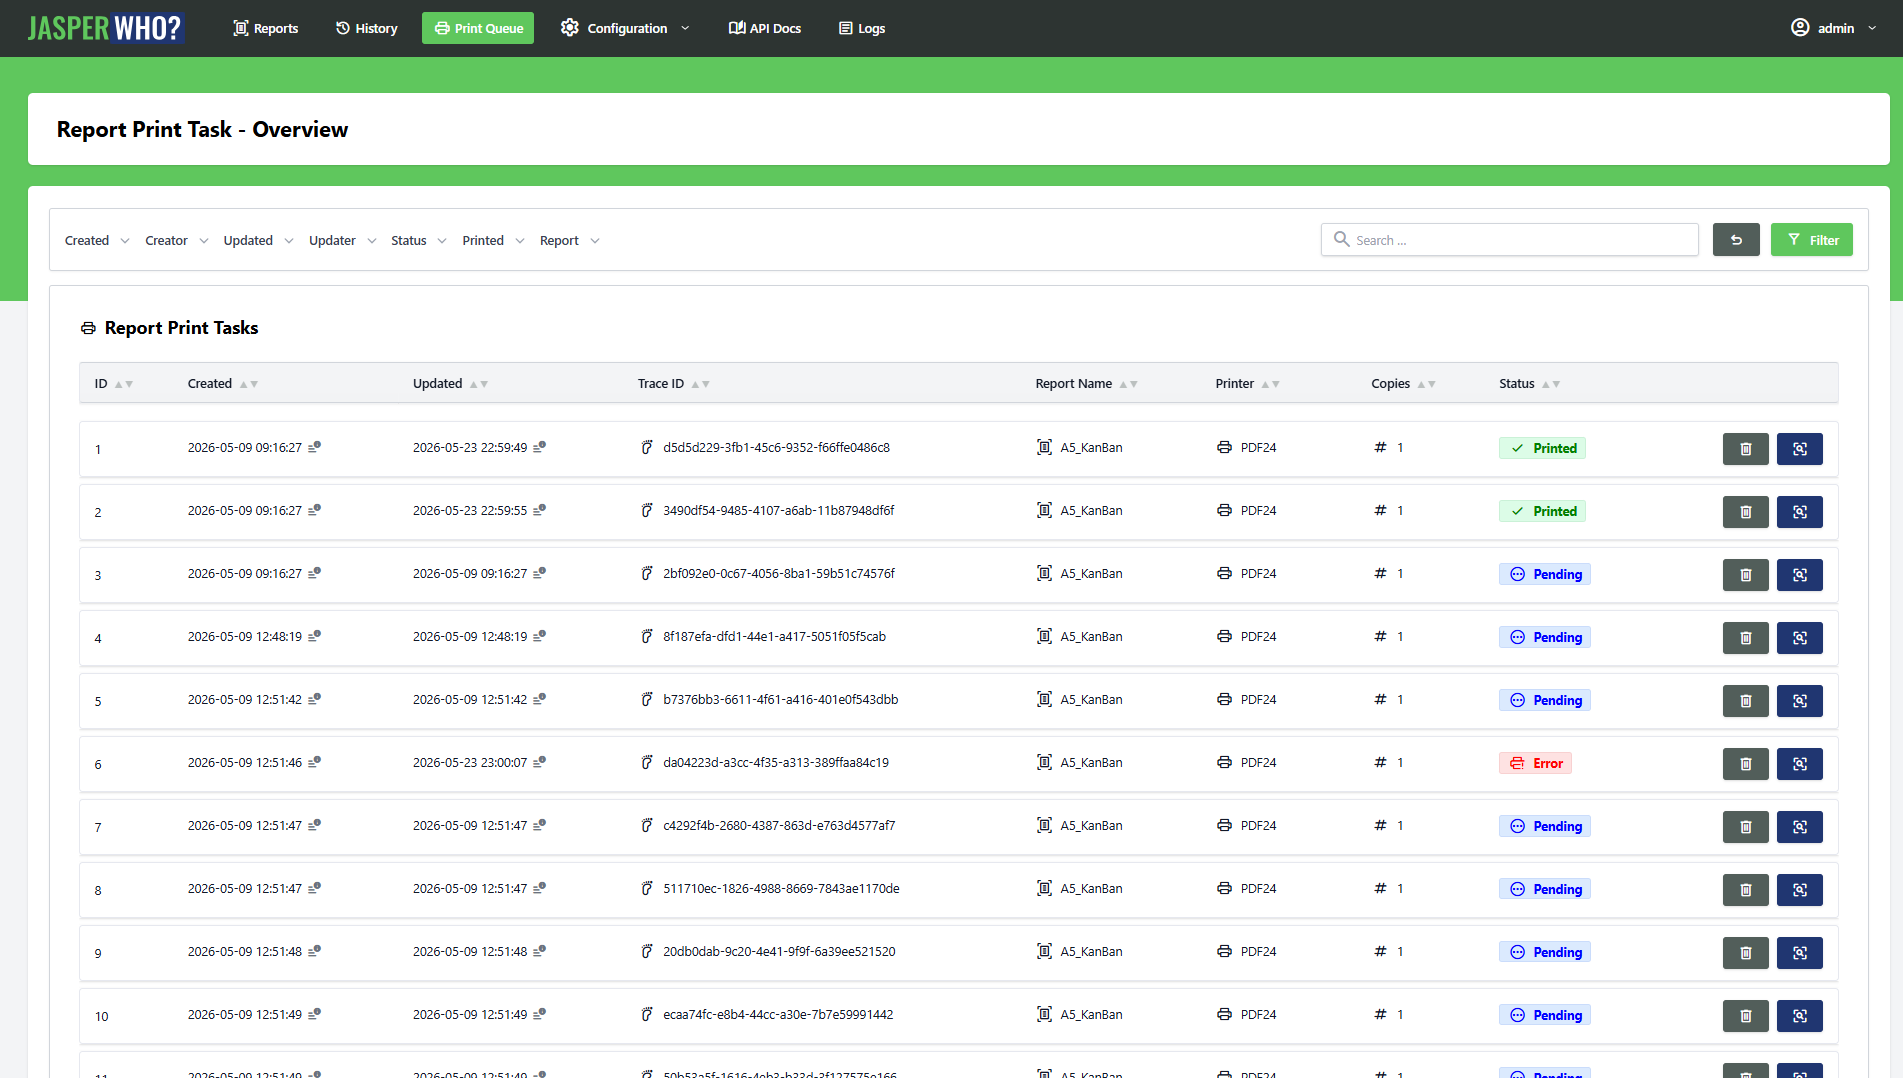Sort by the Created column header
1903x1078 pixels.
coord(222,384)
